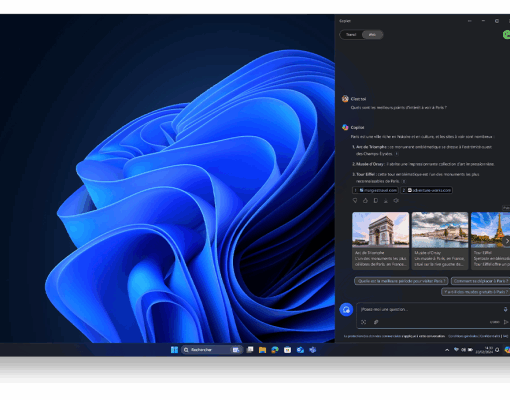510x400 pixels.
Task: Open Microsoft Store from the taskbar
Action: point(287,350)
